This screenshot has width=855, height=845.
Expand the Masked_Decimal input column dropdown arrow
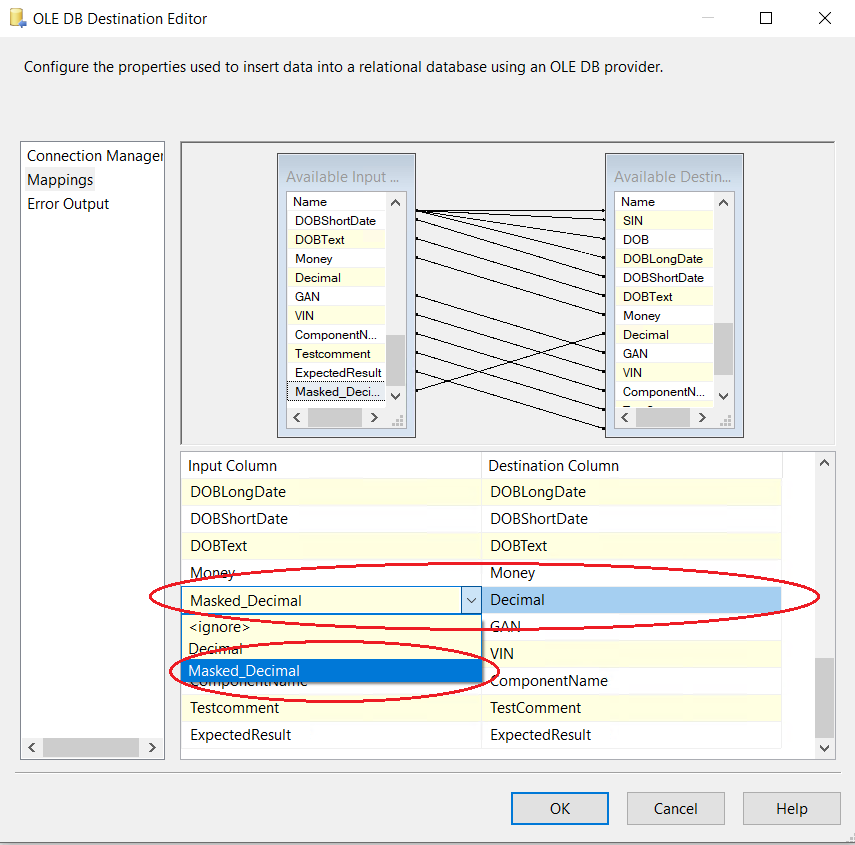(x=471, y=600)
